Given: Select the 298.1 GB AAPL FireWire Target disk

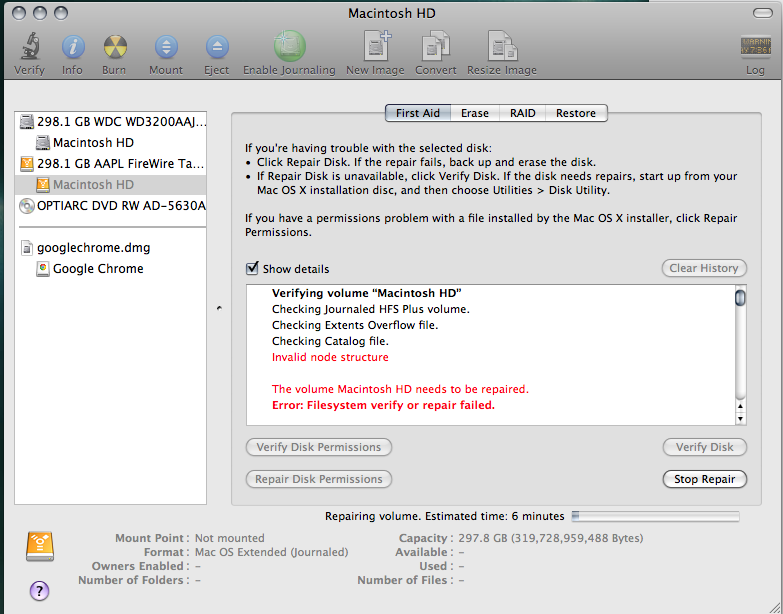Looking at the screenshot, I should point(111,163).
